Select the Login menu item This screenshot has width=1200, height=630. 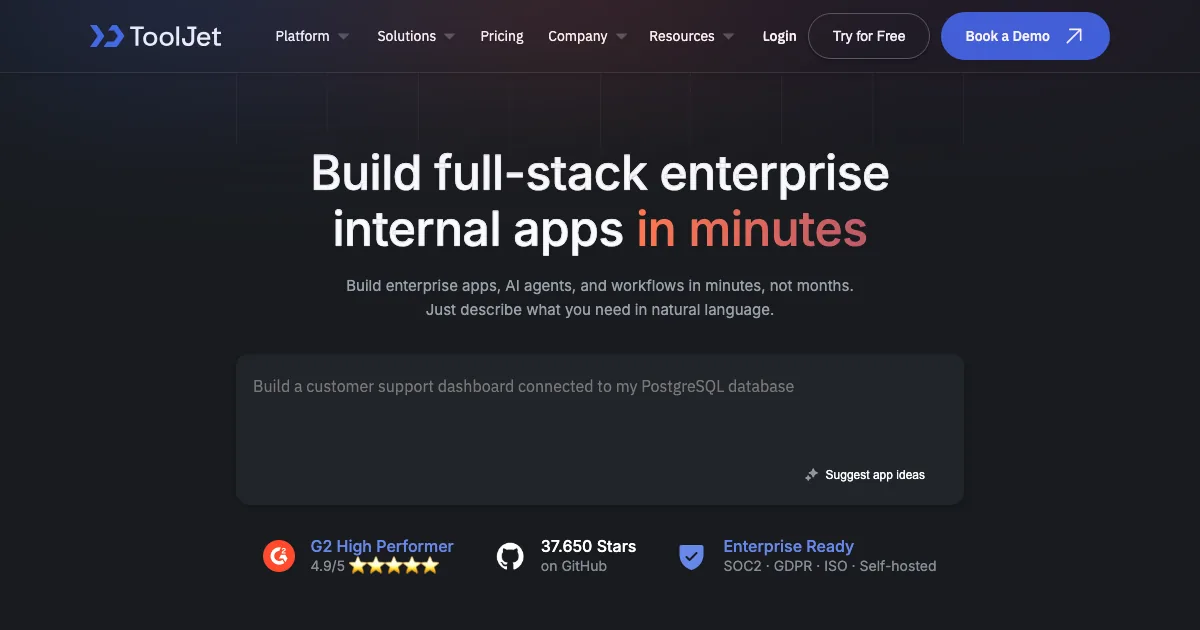pyautogui.click(x=779, y=36)
